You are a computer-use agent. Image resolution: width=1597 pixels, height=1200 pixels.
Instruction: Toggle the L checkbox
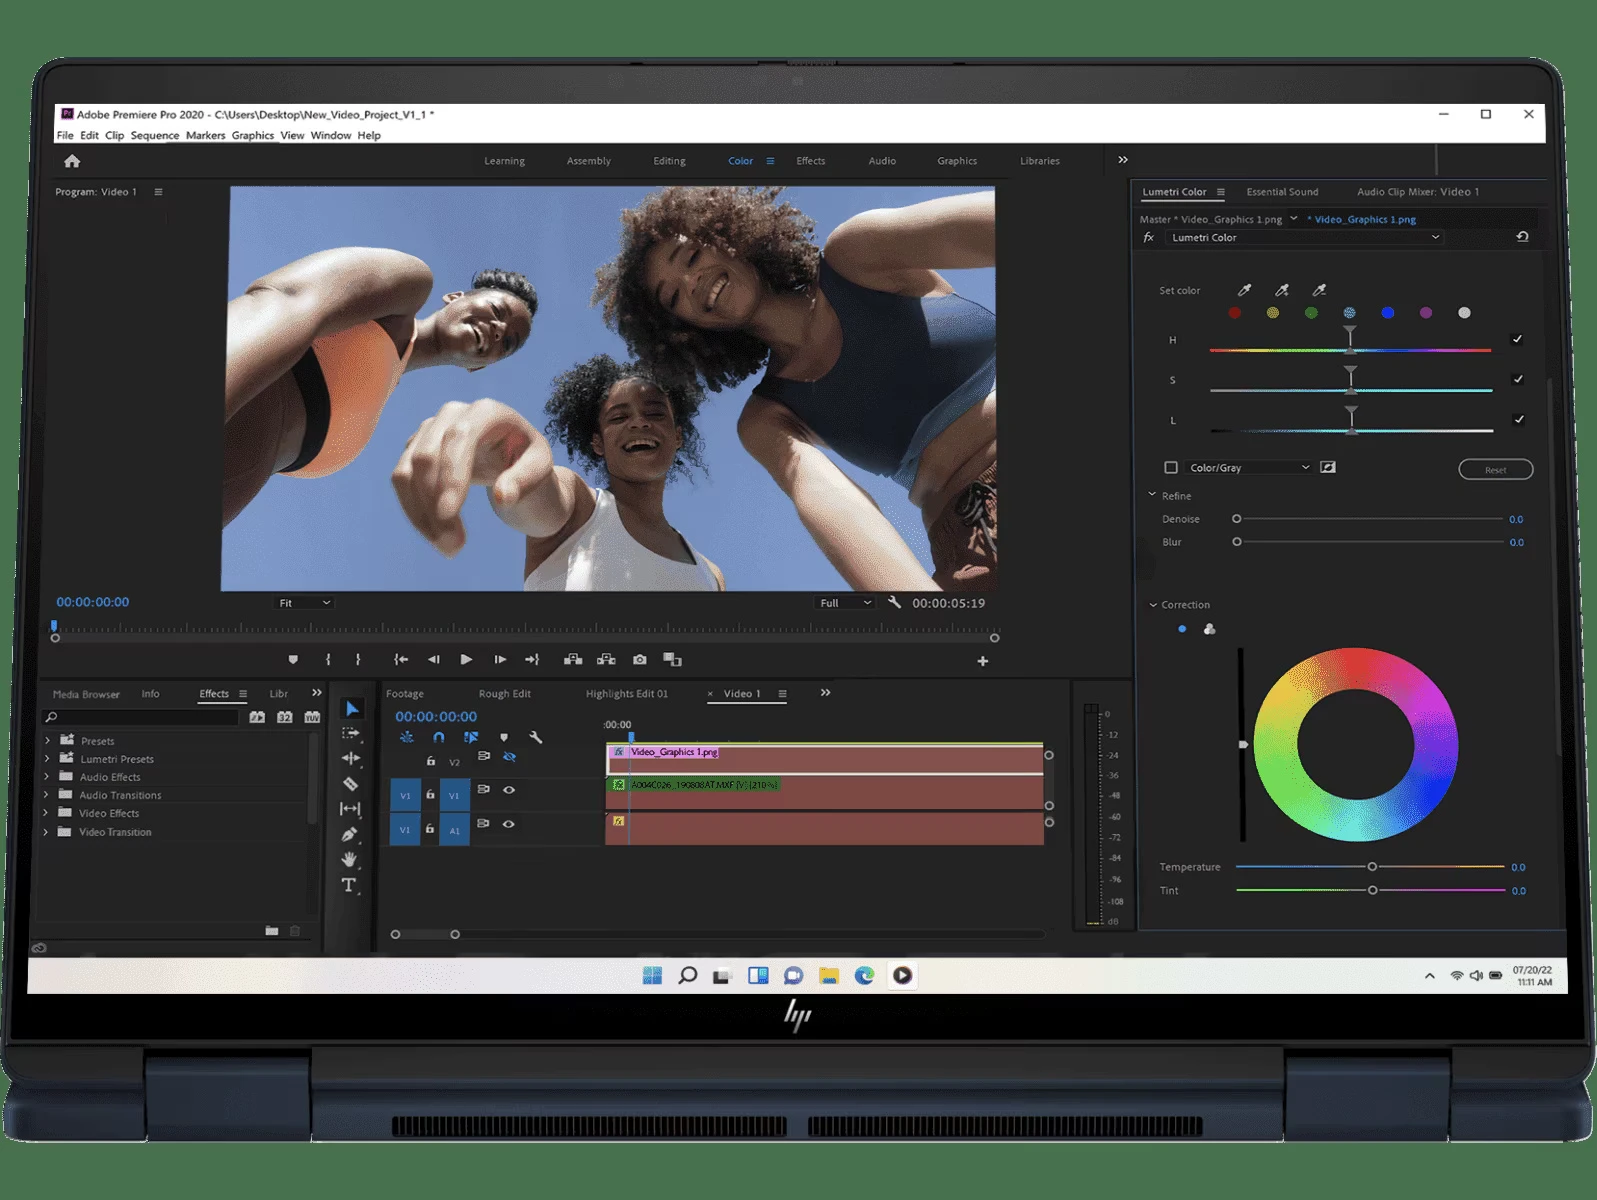[1519, 419]
